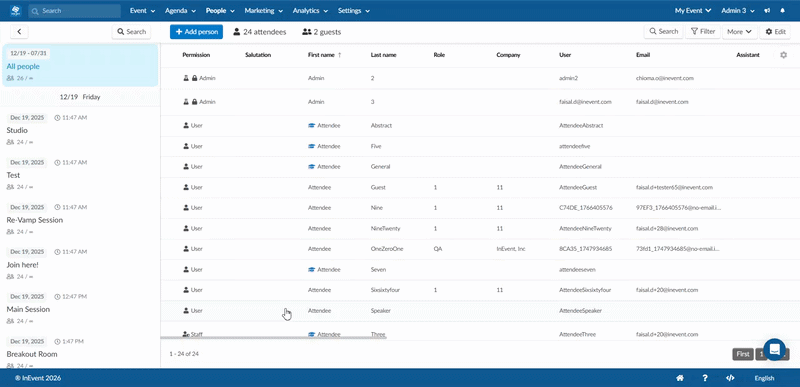The width and height of the screenshot is (800, 387).
Task: Open the help question mark icon
Action: point(705,378)
